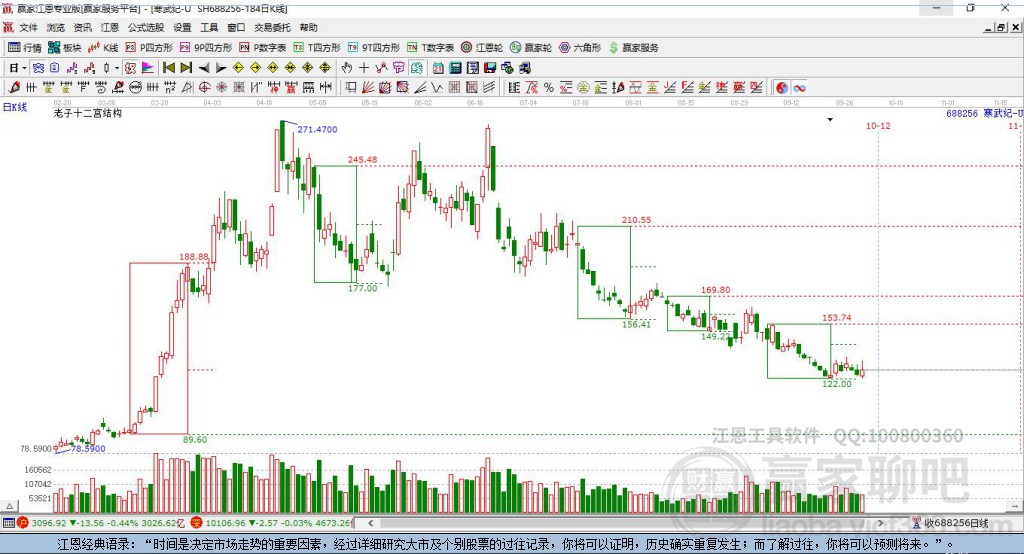Select the Gann fan lines tool
The height and width of the screenshot is (554, 1024).
(367, 88)
